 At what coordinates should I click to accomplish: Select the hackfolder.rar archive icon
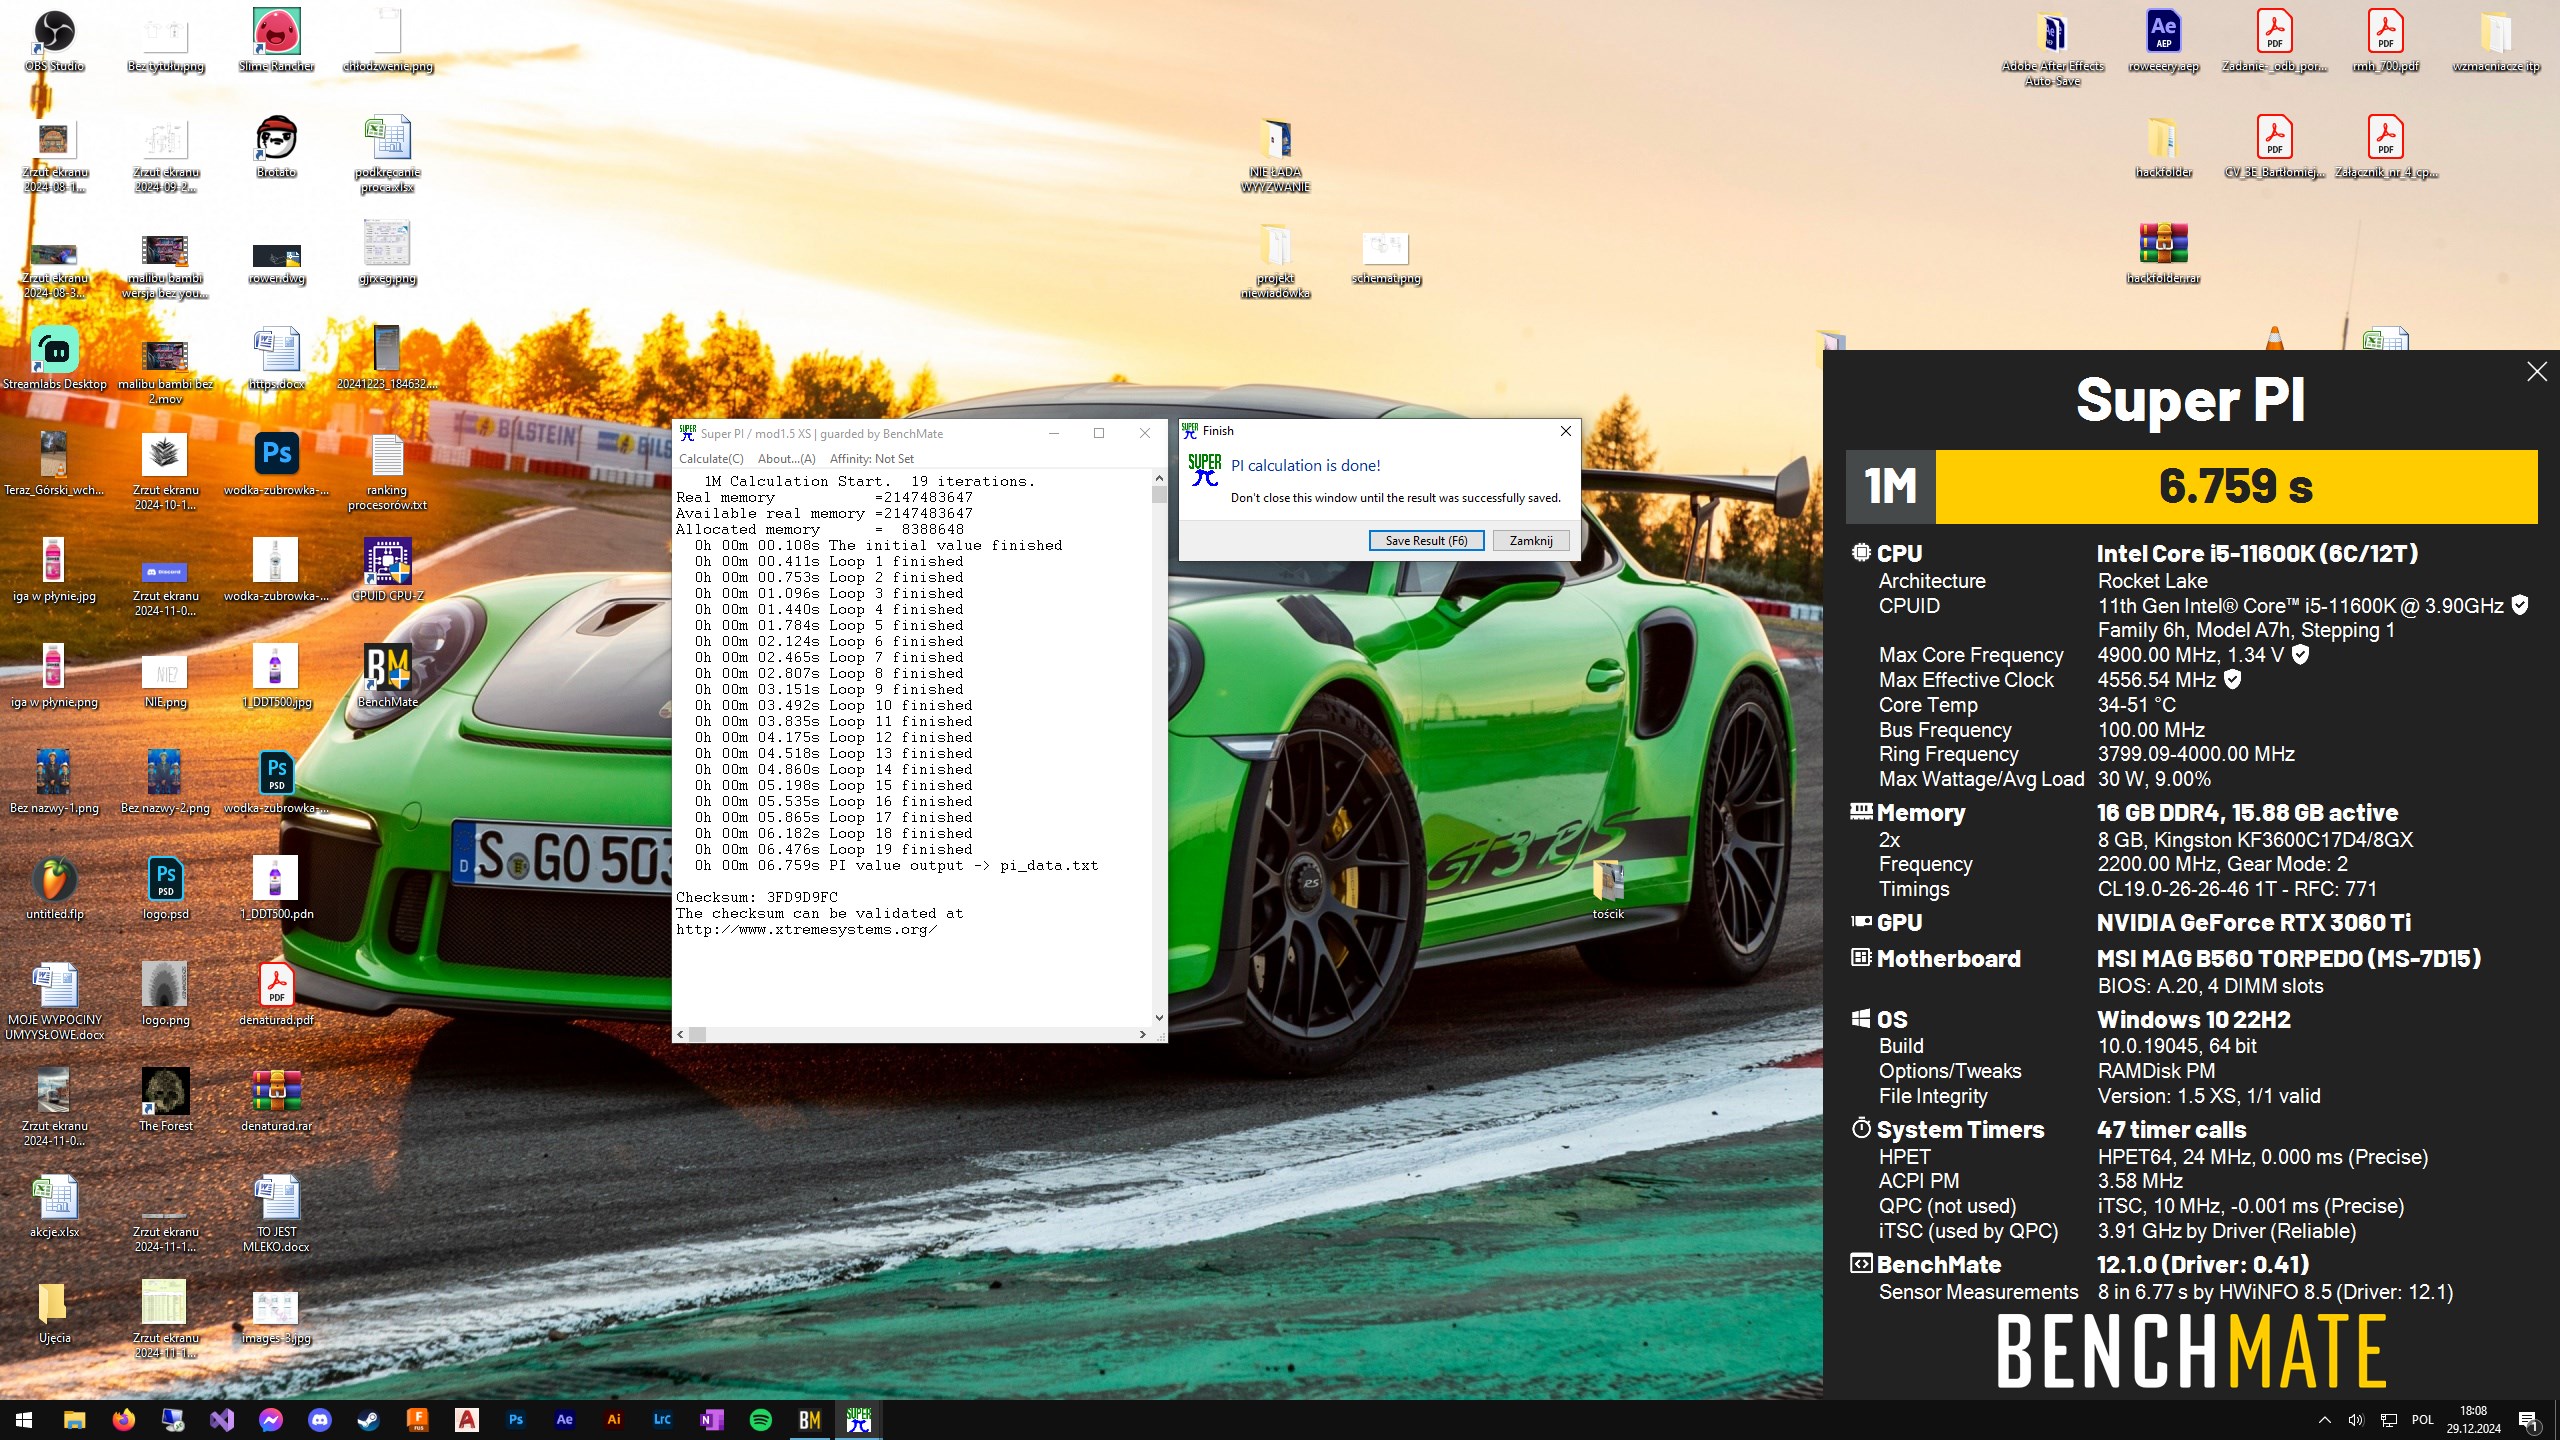pyautogui.click(x=2163, y=252)
